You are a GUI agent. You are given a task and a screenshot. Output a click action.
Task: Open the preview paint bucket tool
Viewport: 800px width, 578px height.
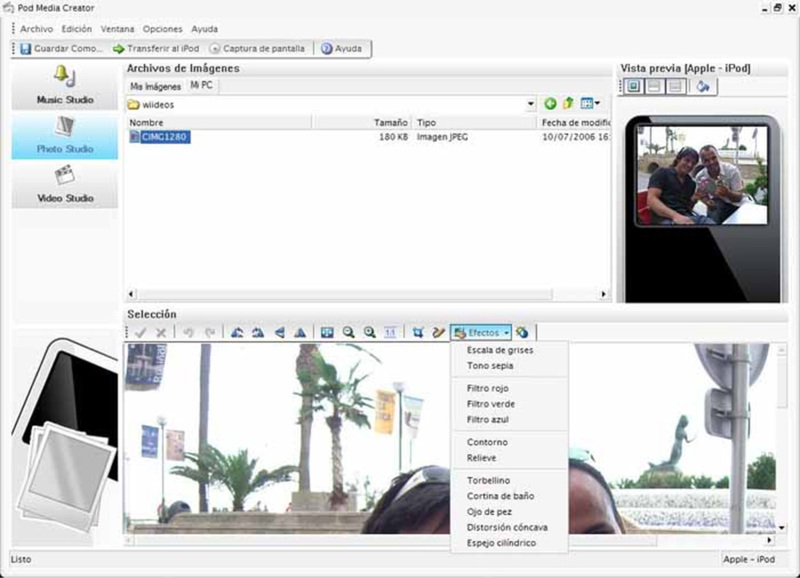703,86
